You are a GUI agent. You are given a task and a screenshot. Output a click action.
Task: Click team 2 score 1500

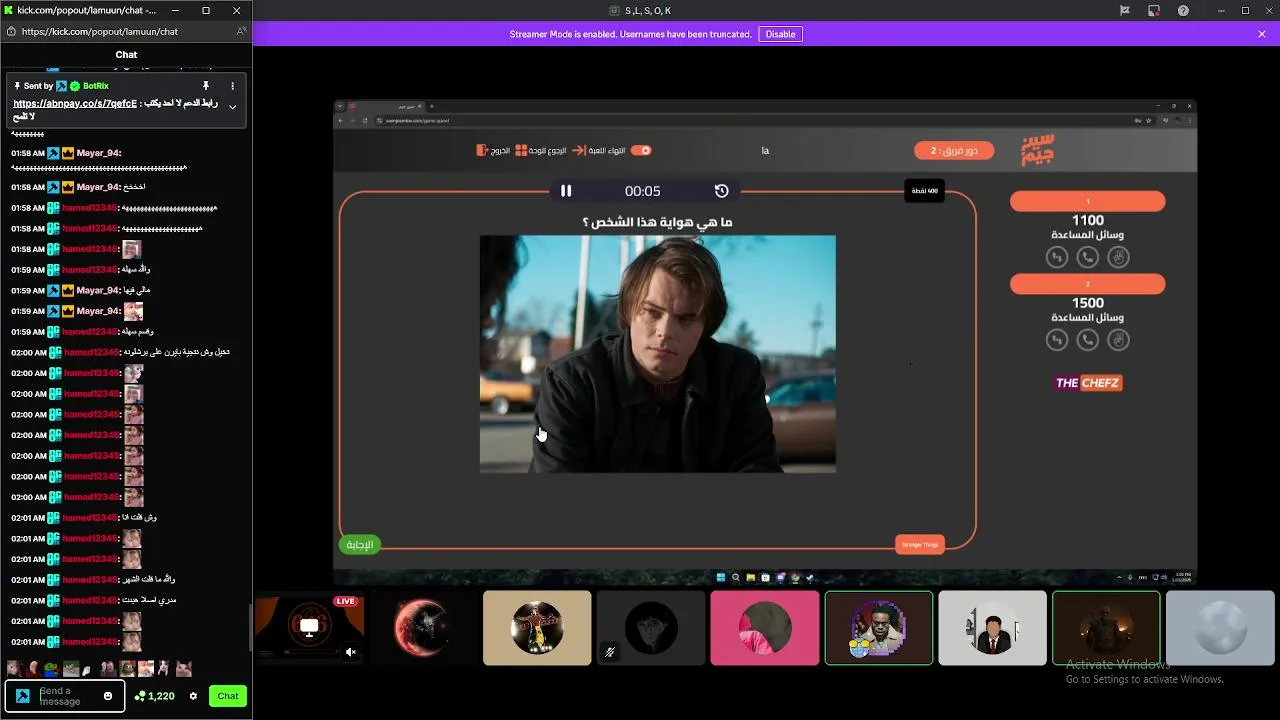click(x=1088, y=303)
